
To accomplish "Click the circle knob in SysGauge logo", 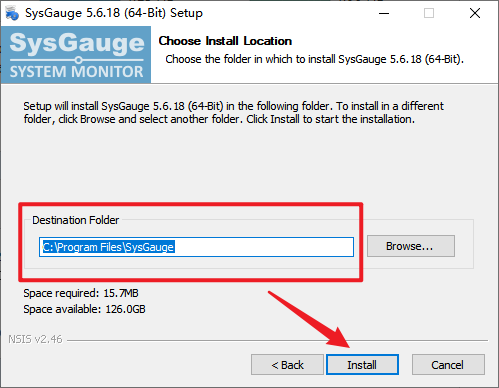I will 79,60.
